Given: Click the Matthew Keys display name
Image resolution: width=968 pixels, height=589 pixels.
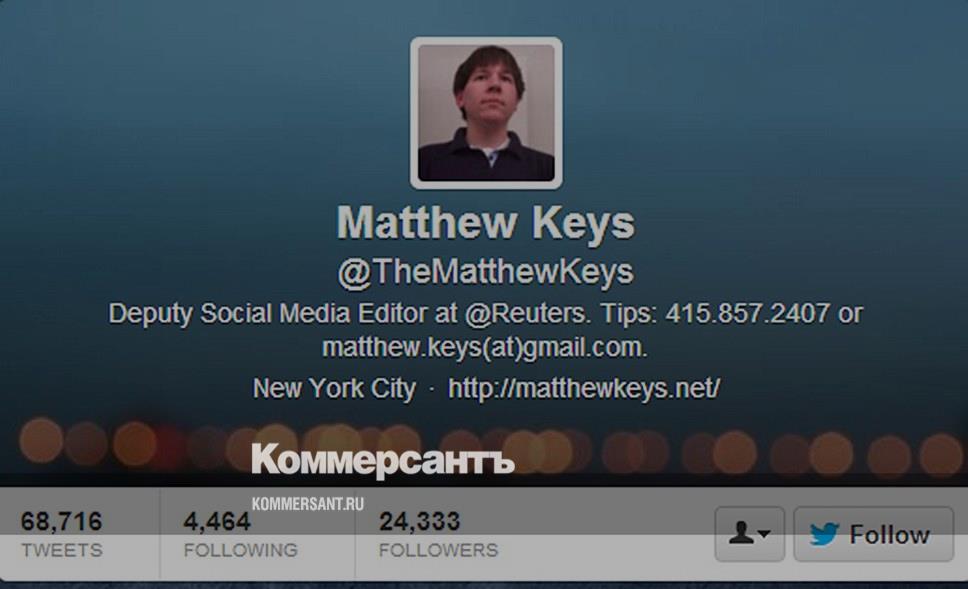Looking at the screenshot, I should coord(486,222).
